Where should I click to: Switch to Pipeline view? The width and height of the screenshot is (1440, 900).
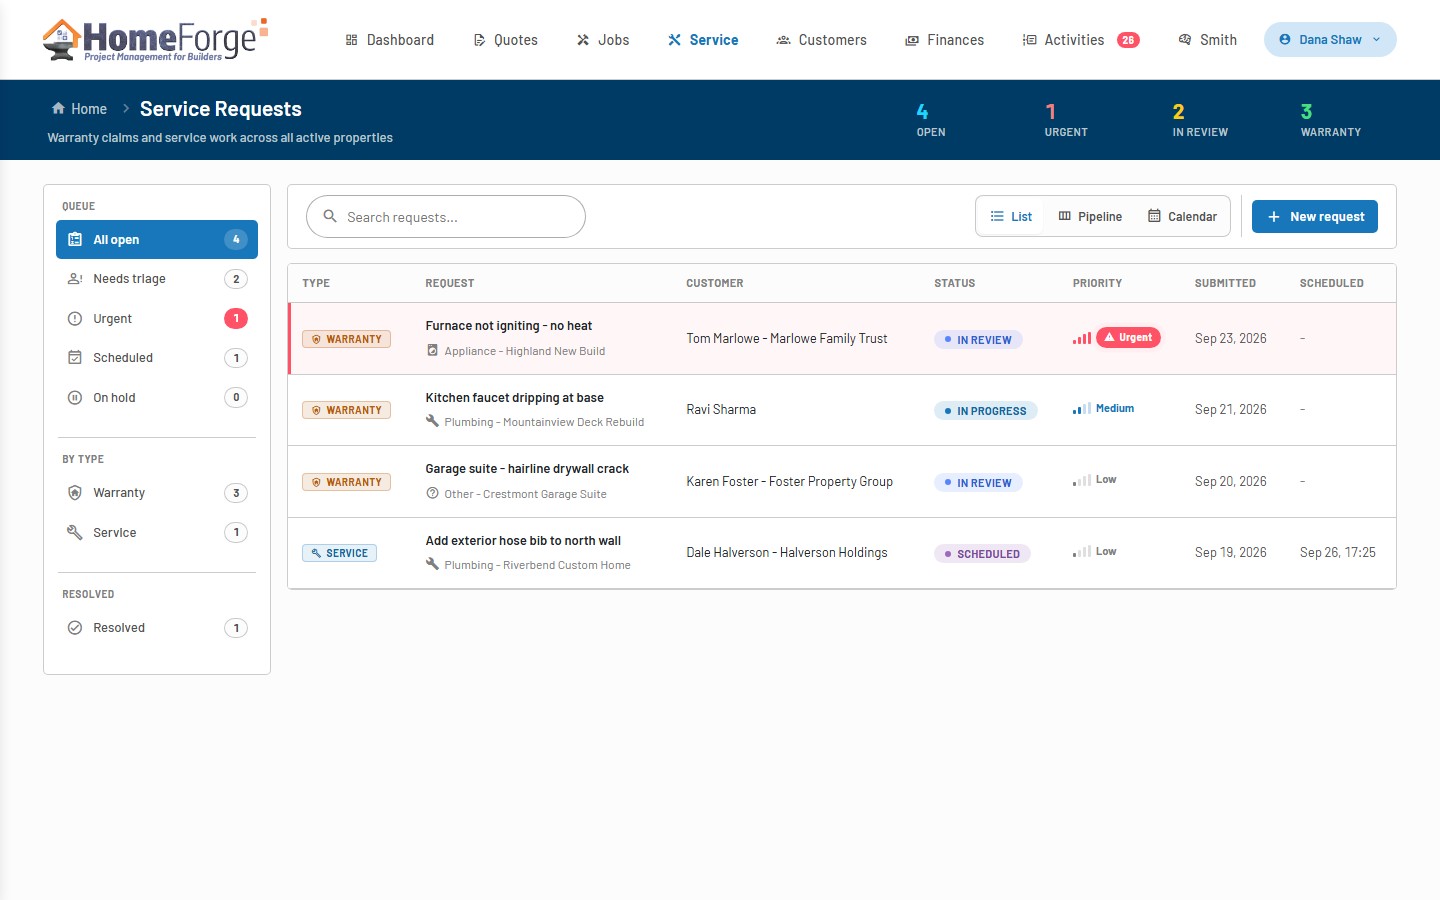click(x=1090, y=216)
